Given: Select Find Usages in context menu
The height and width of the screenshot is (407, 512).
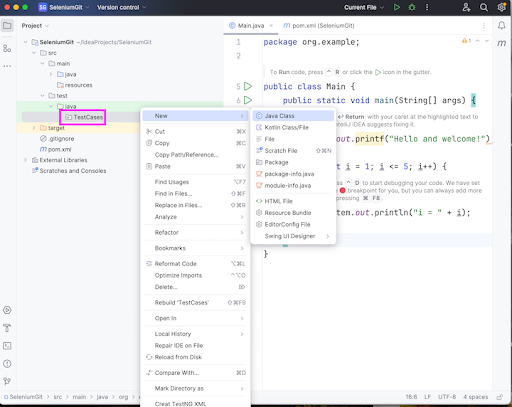Looking at the screenshot, I should (x=196, y=182).
